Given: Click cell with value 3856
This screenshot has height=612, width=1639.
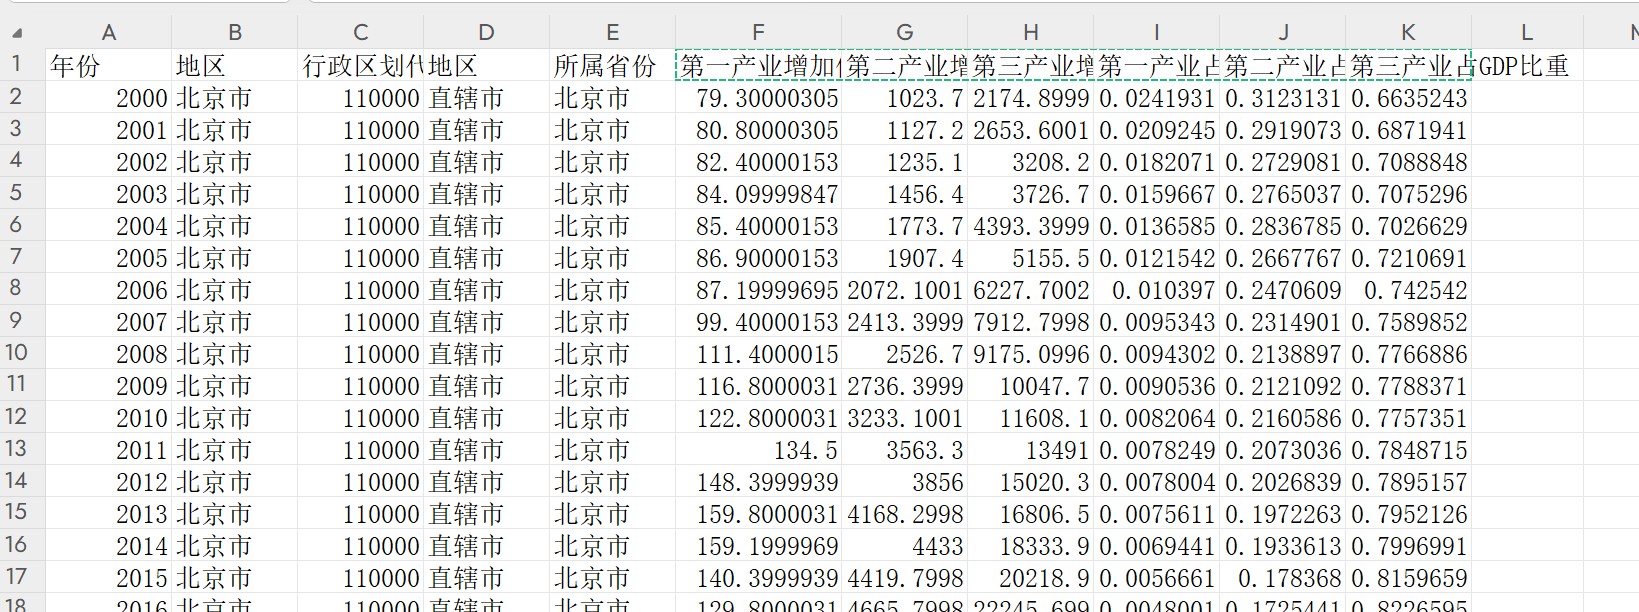Looking at the screenshot, I should [x=905, y=482].
